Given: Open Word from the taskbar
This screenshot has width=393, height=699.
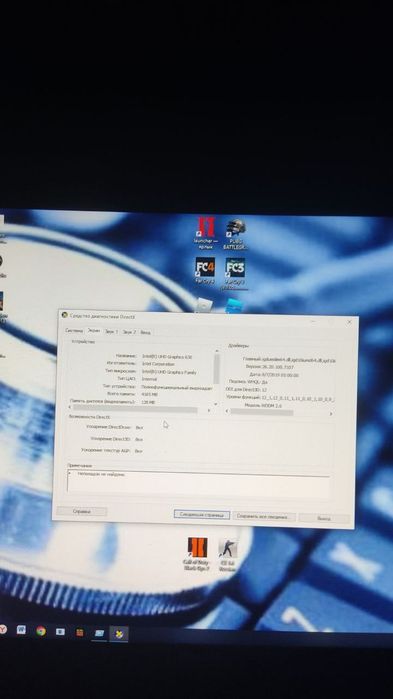Looking at the screenshot, I should coord(21,630).
